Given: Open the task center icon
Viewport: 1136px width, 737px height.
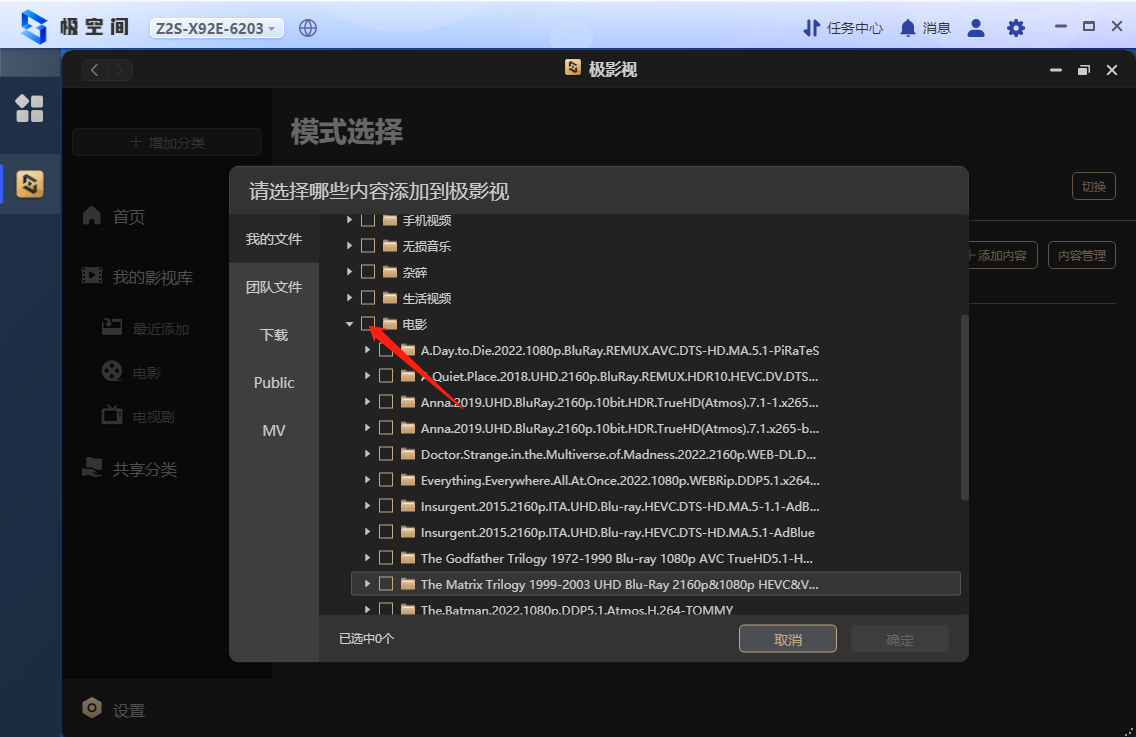Looking at the screenshot, I should click(x=812, y=28).
